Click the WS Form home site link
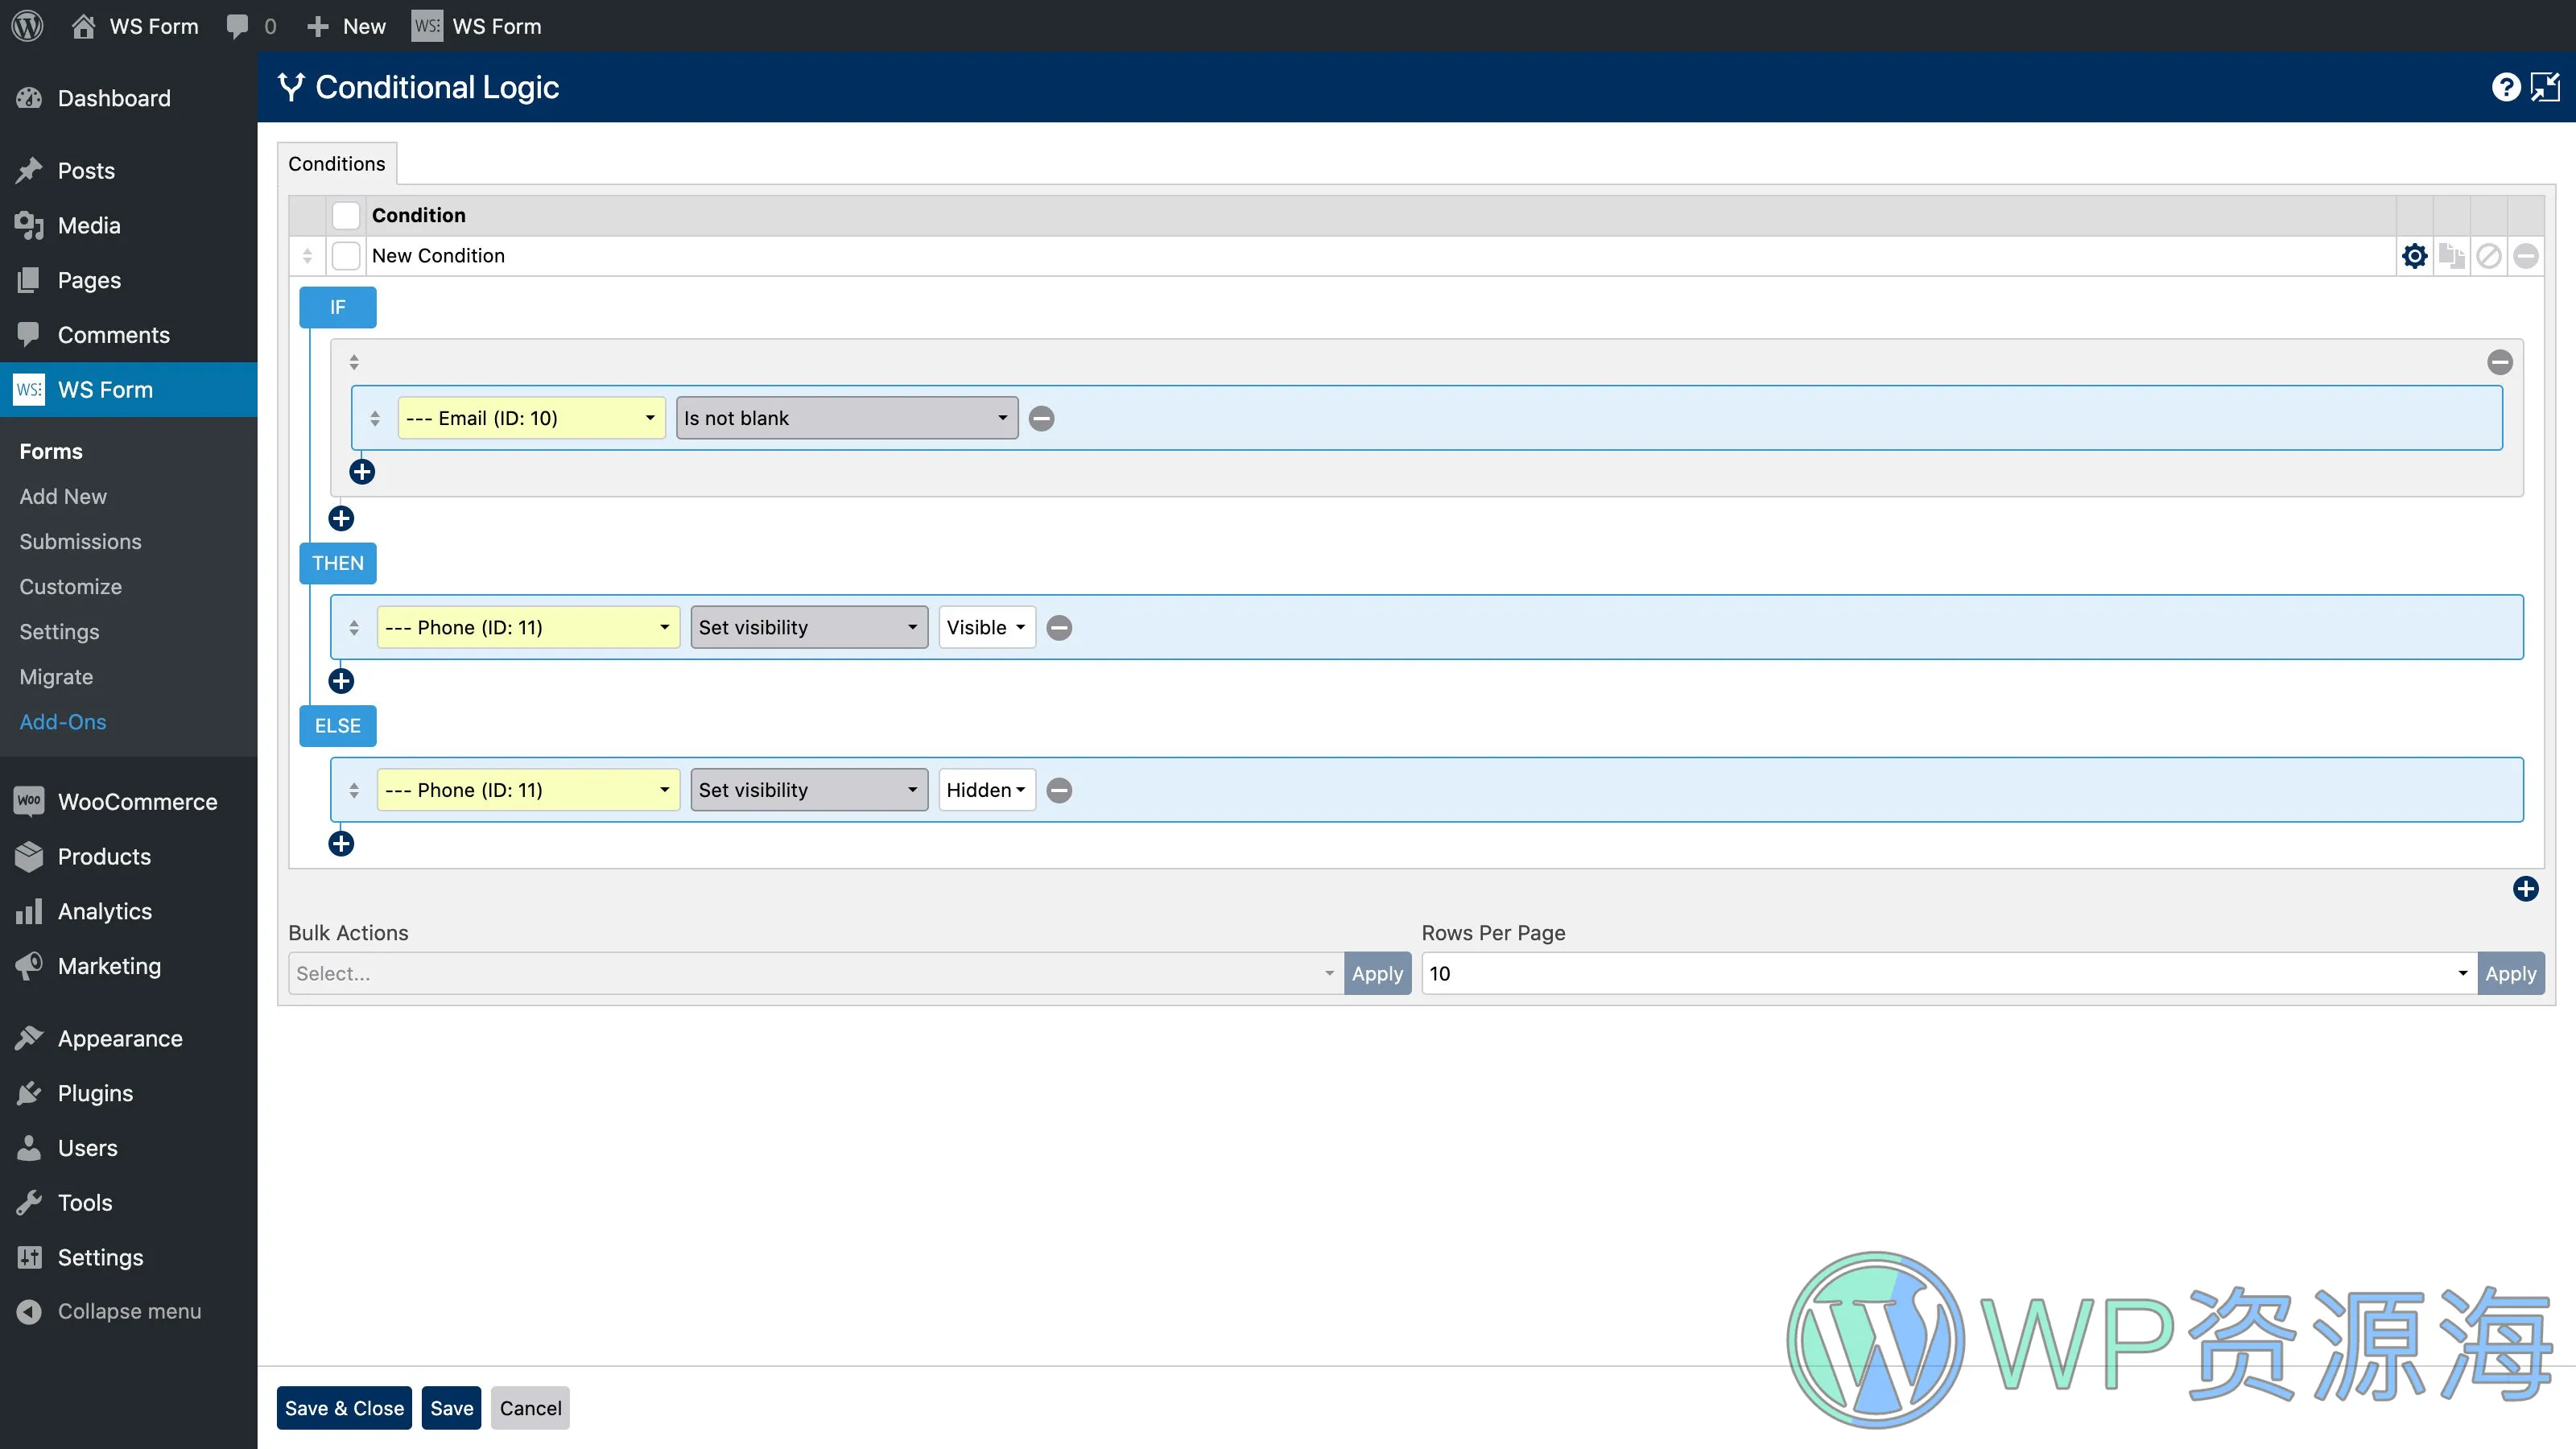The width and height of the screenshot is (2576, 1449). pyautogui.click(x=135, y=26)
